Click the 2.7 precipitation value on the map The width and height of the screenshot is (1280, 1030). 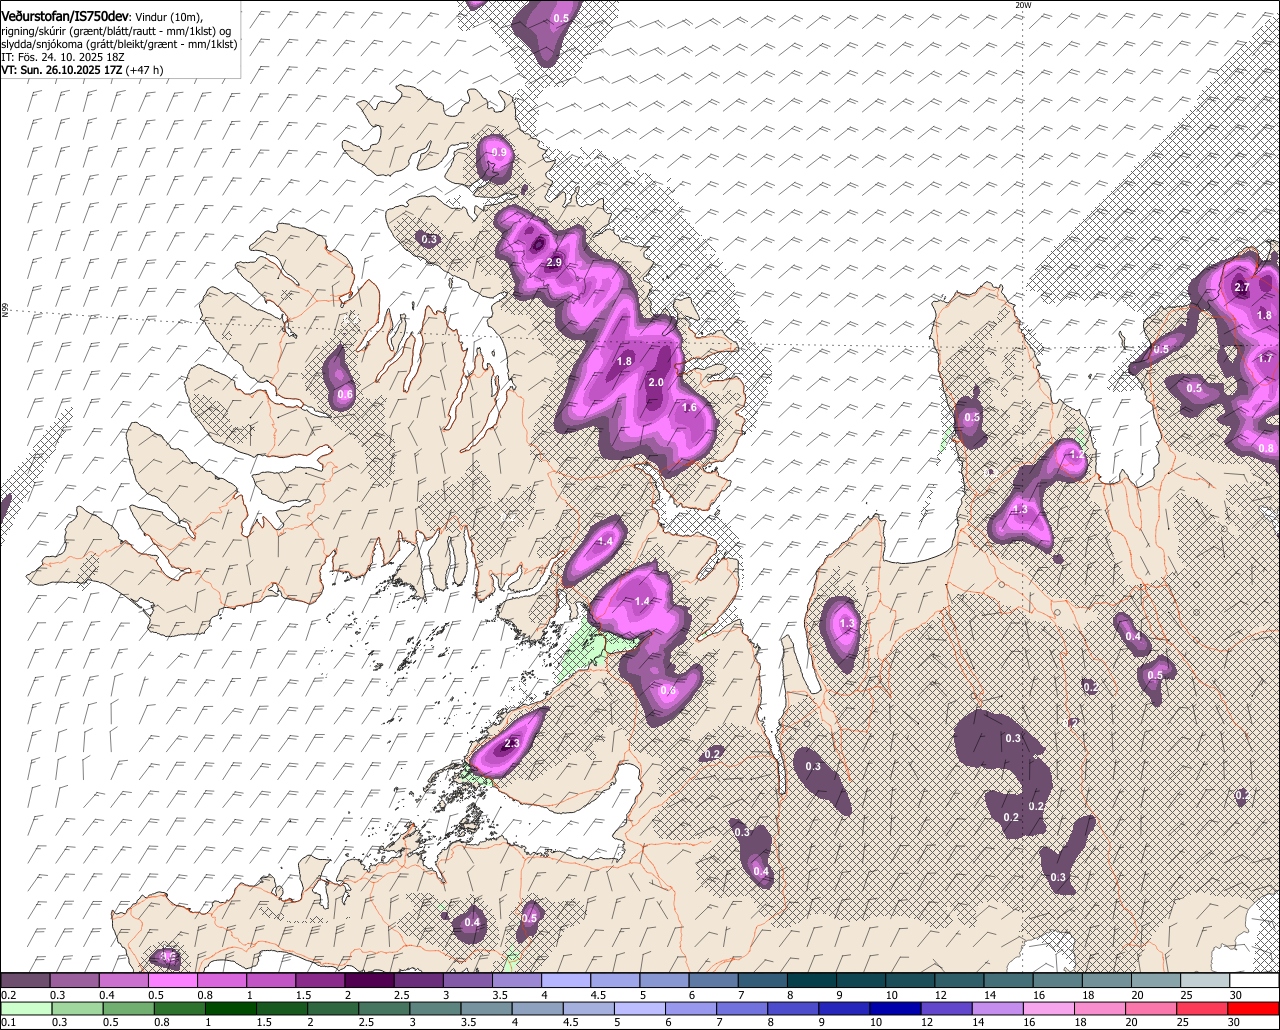[x=1242, y=287]
